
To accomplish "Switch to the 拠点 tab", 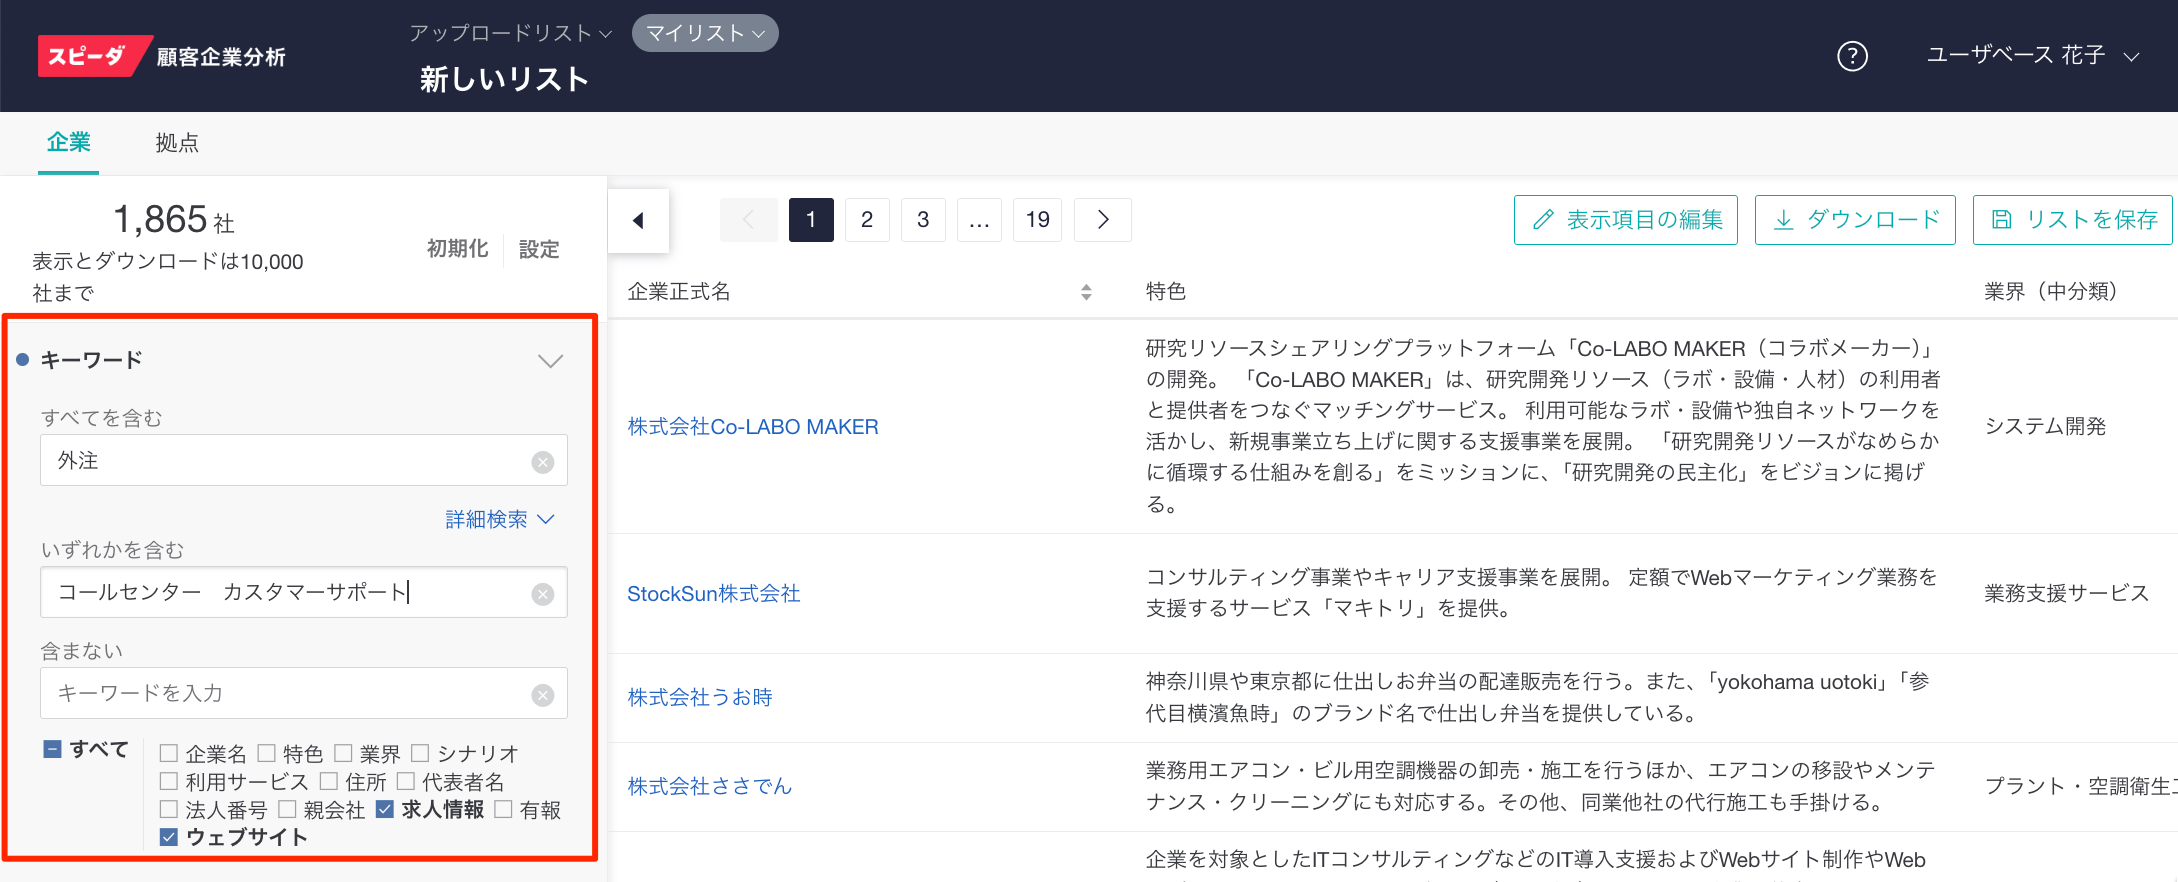I will pos(177,143).
